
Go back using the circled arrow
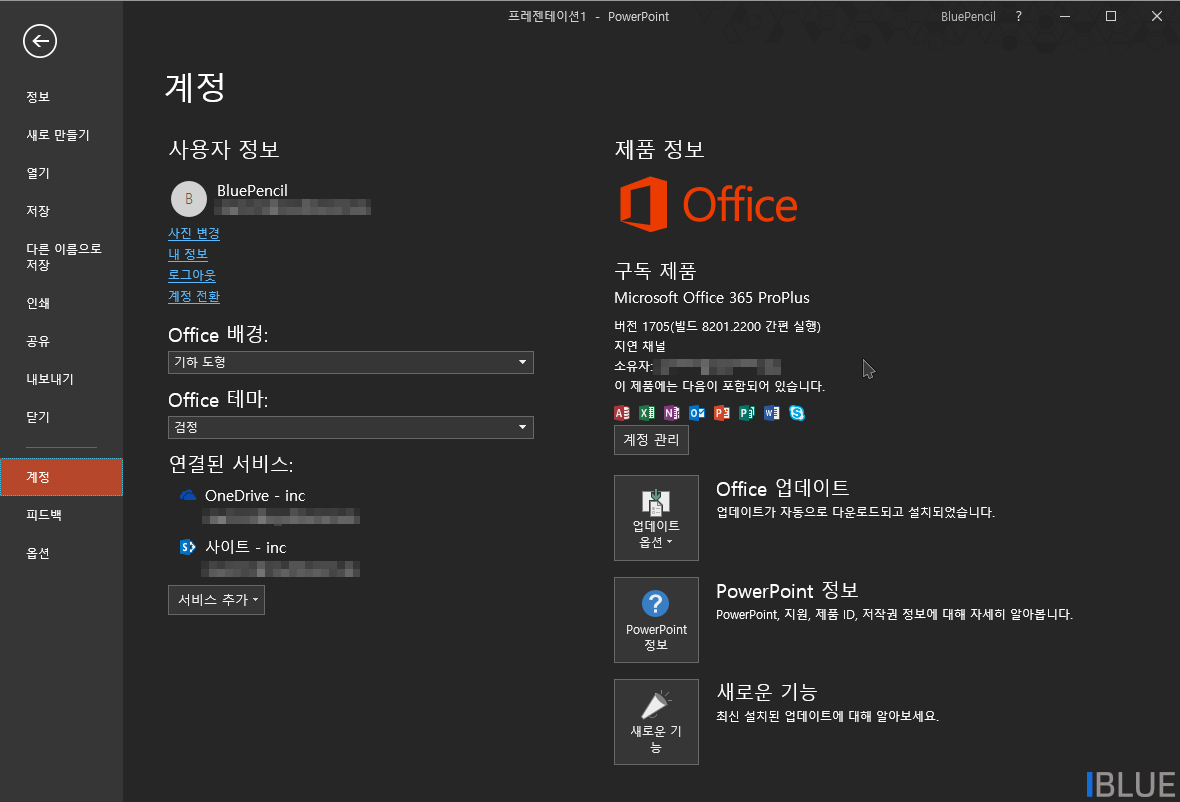click(x=40, y=41)
